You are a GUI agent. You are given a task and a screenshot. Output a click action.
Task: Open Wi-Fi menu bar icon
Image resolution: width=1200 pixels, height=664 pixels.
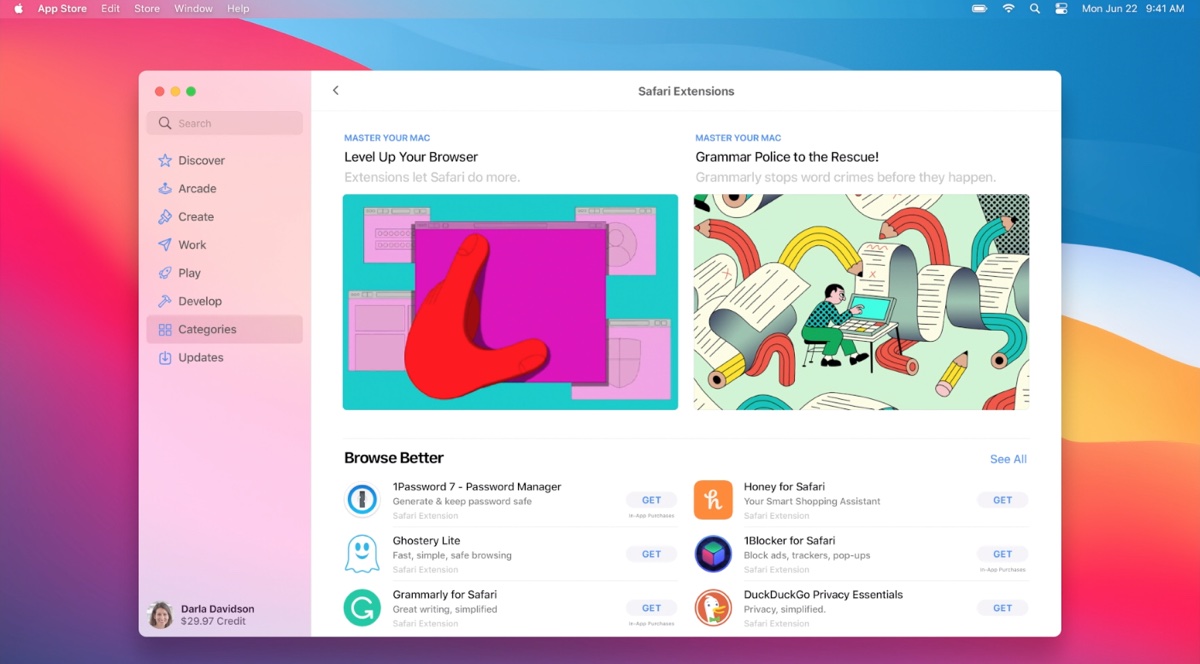tap(1008, 8)
